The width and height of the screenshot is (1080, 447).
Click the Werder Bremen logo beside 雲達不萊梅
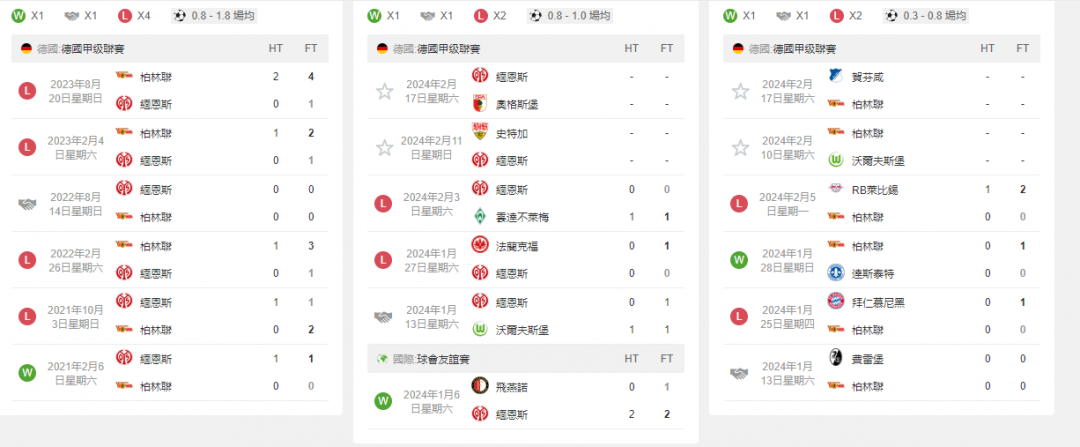click(x=479, y=217)
